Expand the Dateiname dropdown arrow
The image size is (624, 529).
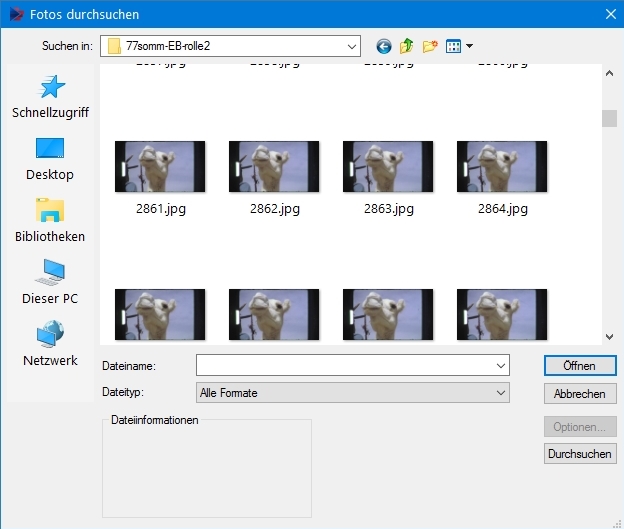501,365
